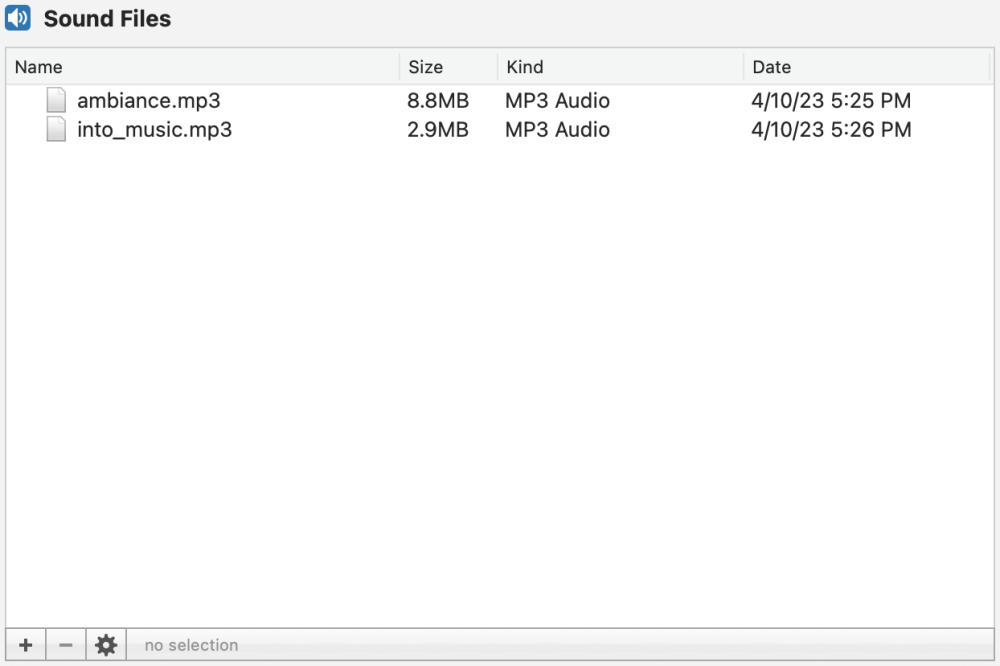
Task: Click the 4/10/23 5:26 PM date cell
Action: coord(831,129)
